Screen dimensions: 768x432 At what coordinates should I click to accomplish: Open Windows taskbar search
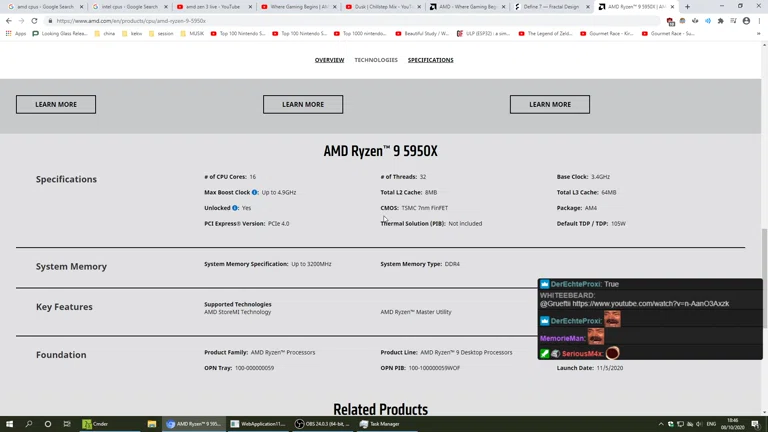pos(28,424)
